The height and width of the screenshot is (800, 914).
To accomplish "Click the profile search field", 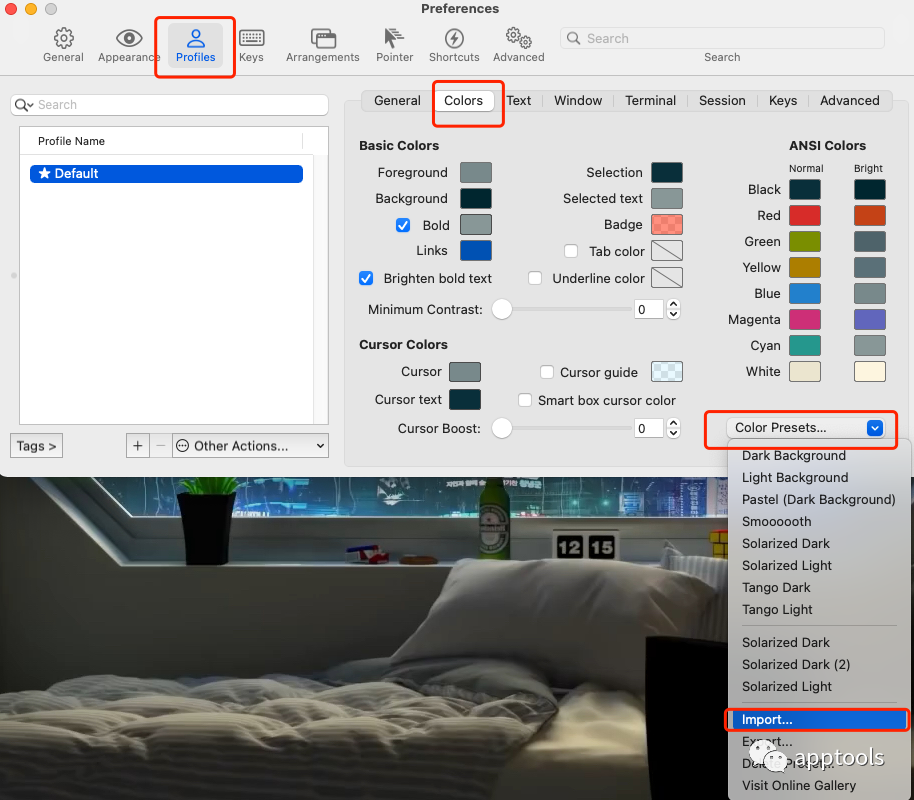I will click(170, 105).
